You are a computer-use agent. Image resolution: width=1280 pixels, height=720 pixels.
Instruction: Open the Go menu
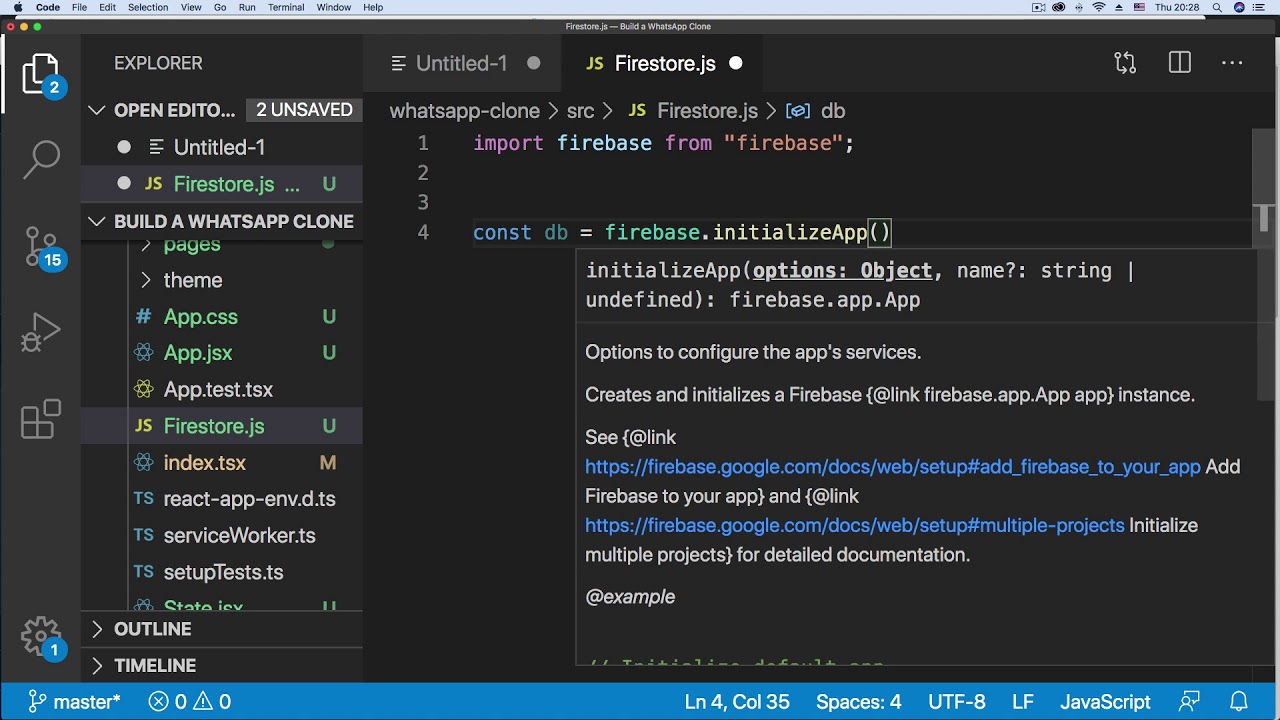coord(220,7)
